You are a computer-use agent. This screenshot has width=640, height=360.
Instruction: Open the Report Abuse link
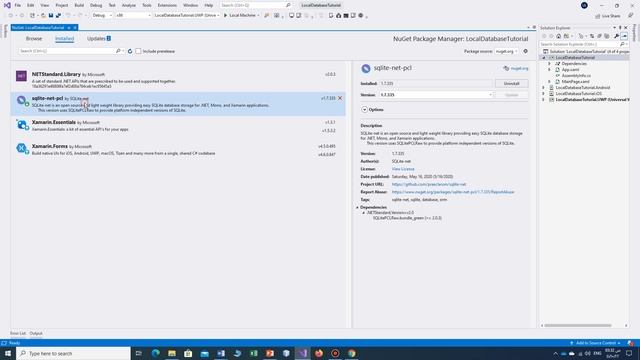[x=453, y=192]
